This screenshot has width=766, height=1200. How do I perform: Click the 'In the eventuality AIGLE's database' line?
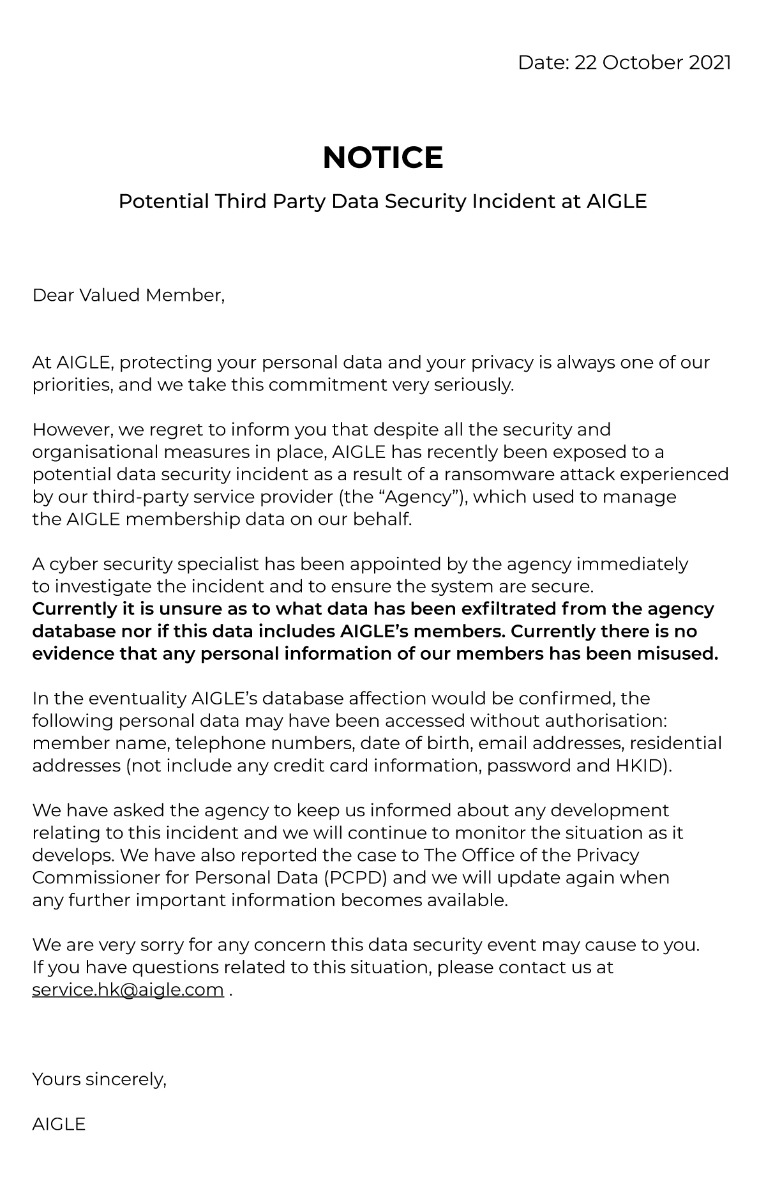pos(341,699)
